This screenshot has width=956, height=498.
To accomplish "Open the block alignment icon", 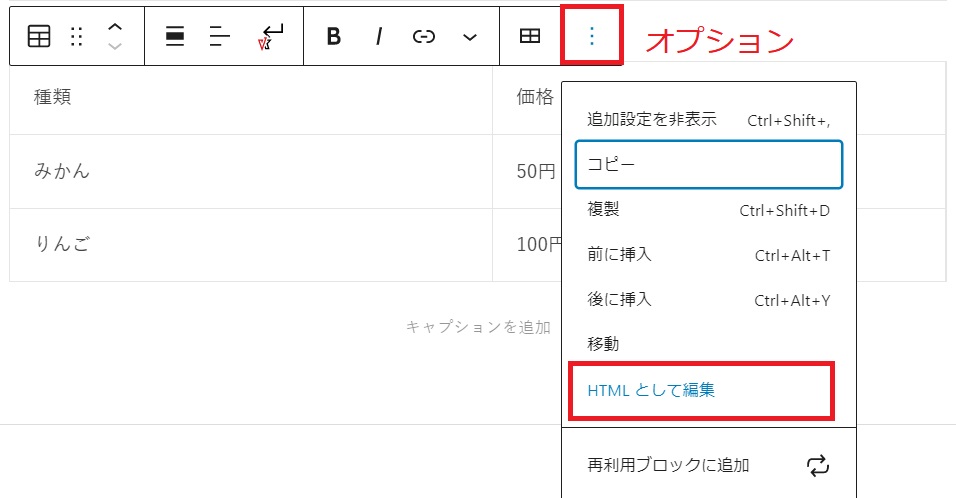I will pyautogui.click(x=175, y=37).
